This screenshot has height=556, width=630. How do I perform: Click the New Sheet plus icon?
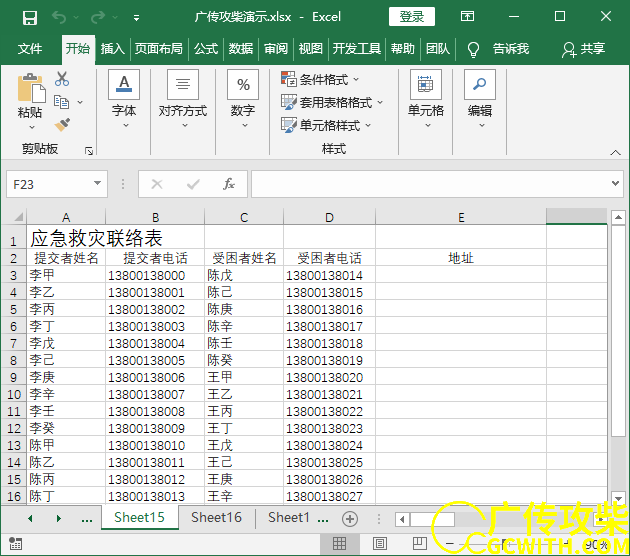click(x=350, y=519)
